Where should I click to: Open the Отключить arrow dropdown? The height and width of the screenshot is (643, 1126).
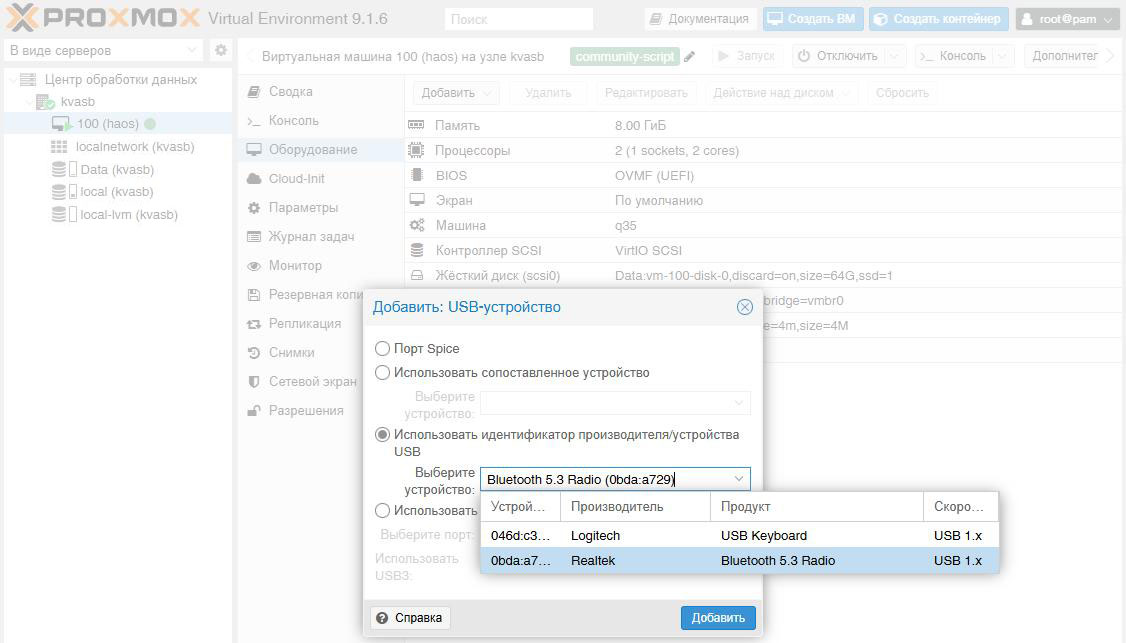pyautogui.click(x=894, y=55)
